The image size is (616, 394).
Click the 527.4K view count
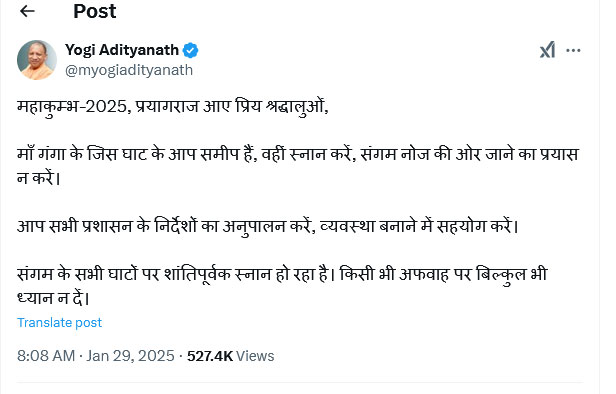(210, 356)
